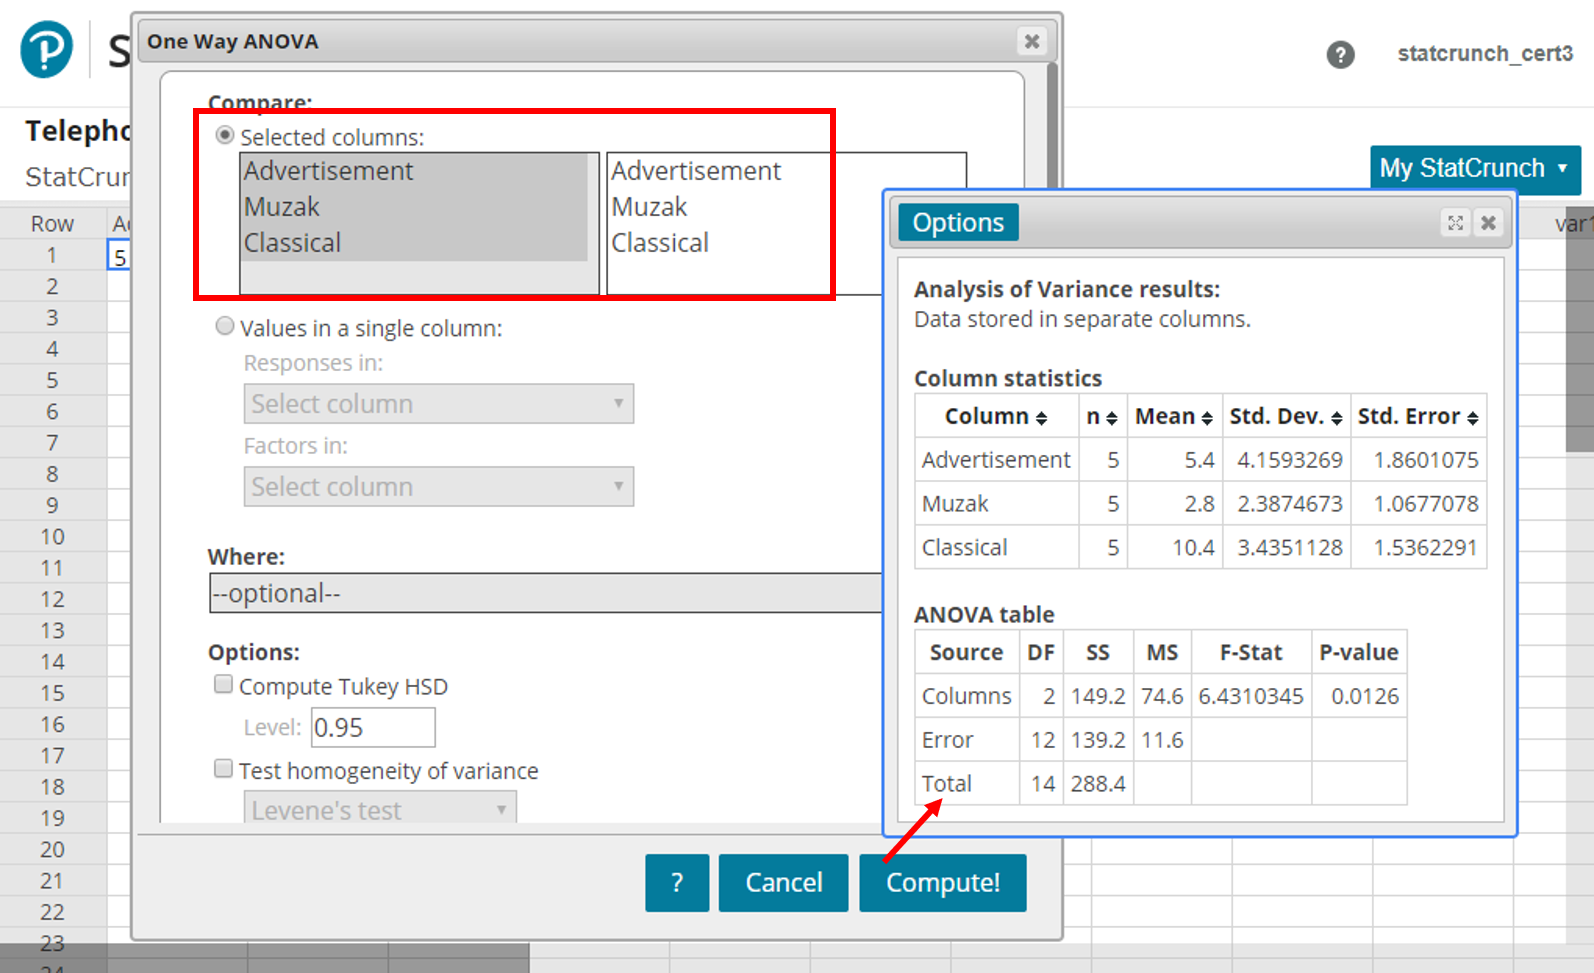Sort results by the Column header arrows
The height and width of the screenshot is (973, 1594).
point(1041,418)
